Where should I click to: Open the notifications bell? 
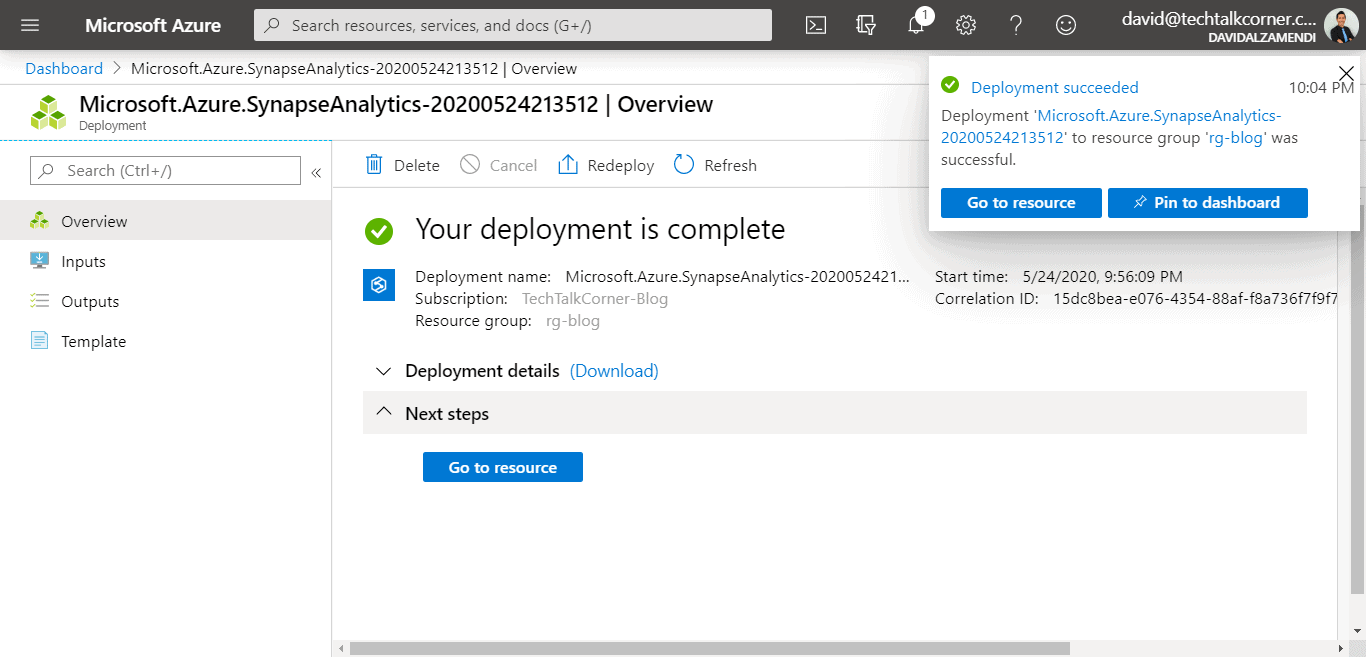tap(916, 25)
